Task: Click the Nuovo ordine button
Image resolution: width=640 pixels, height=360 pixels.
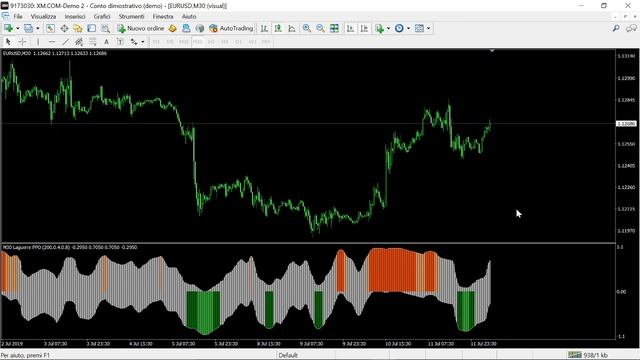Action: tap(140, 28)
